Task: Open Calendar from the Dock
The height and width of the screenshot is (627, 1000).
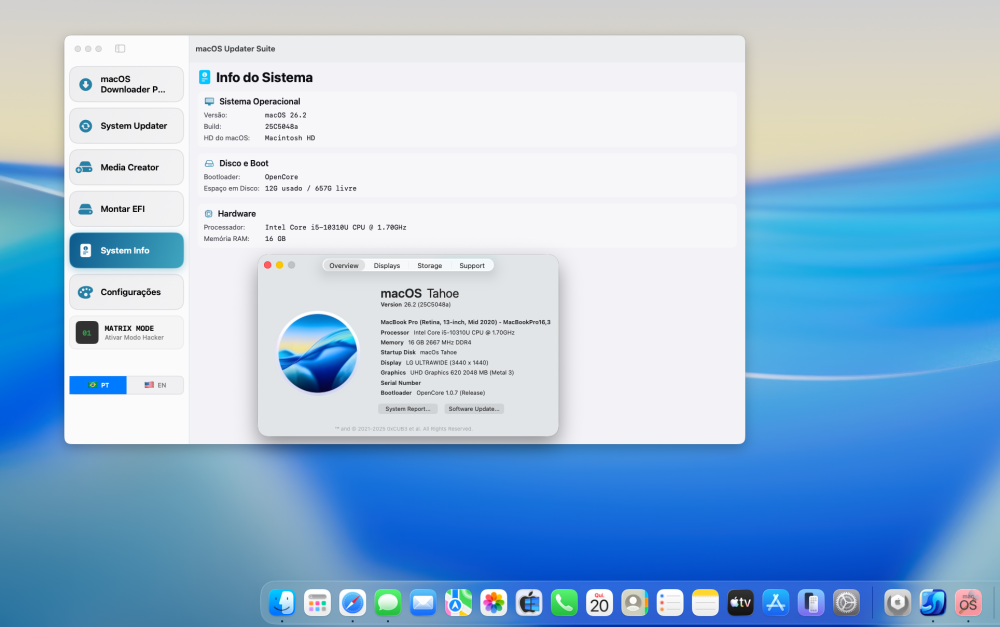Action: 599,603
